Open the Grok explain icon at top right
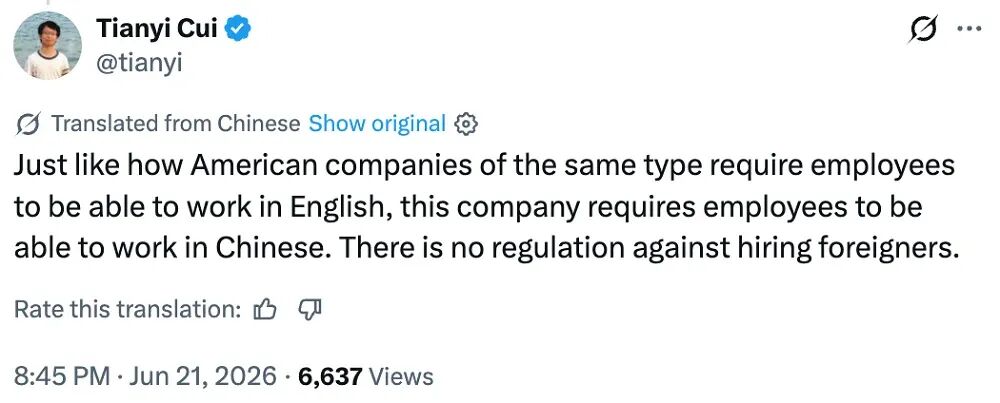Screen dimensions: 1000x403 pyautogui.click(x=923, y=29)
